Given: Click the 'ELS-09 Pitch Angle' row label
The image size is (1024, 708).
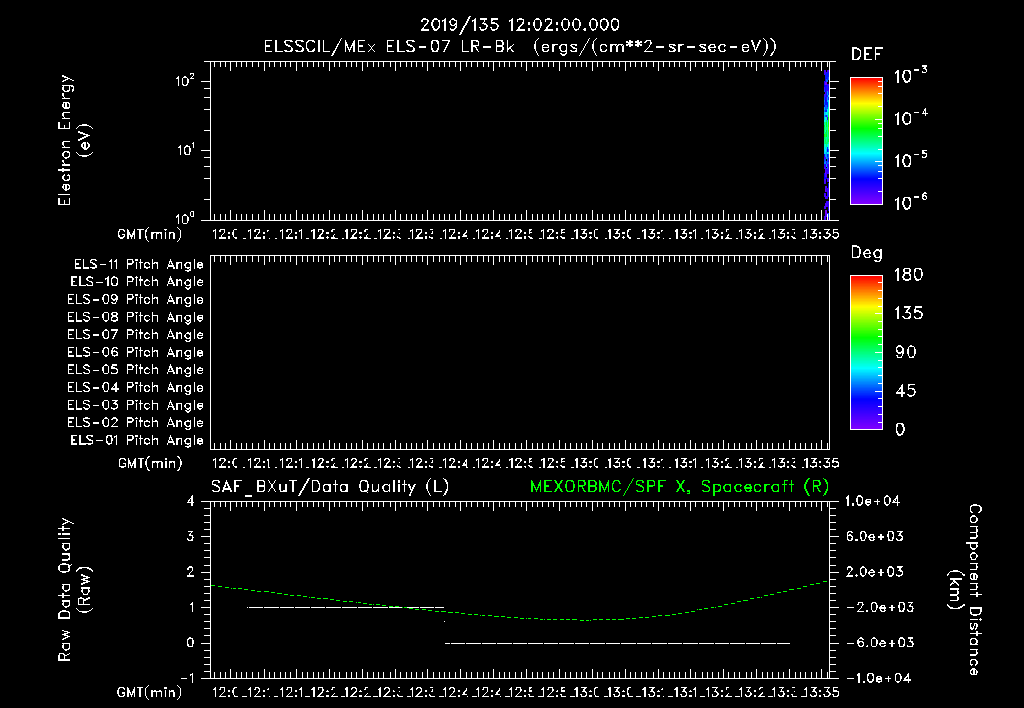Looking at the screenshot, I should pos(135,300).
